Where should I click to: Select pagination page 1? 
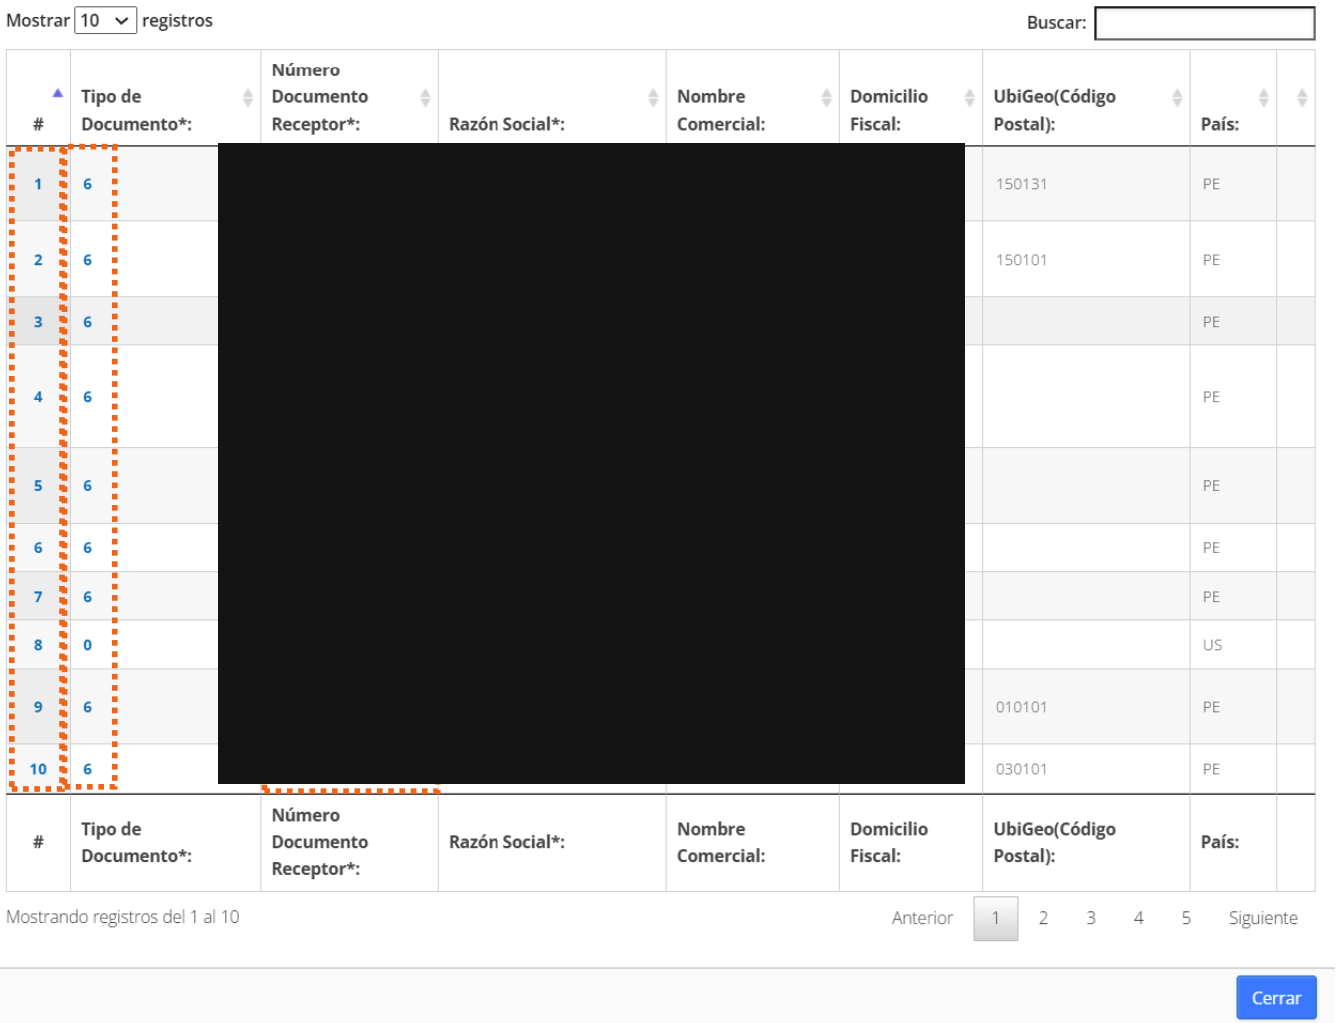[996, 918]
